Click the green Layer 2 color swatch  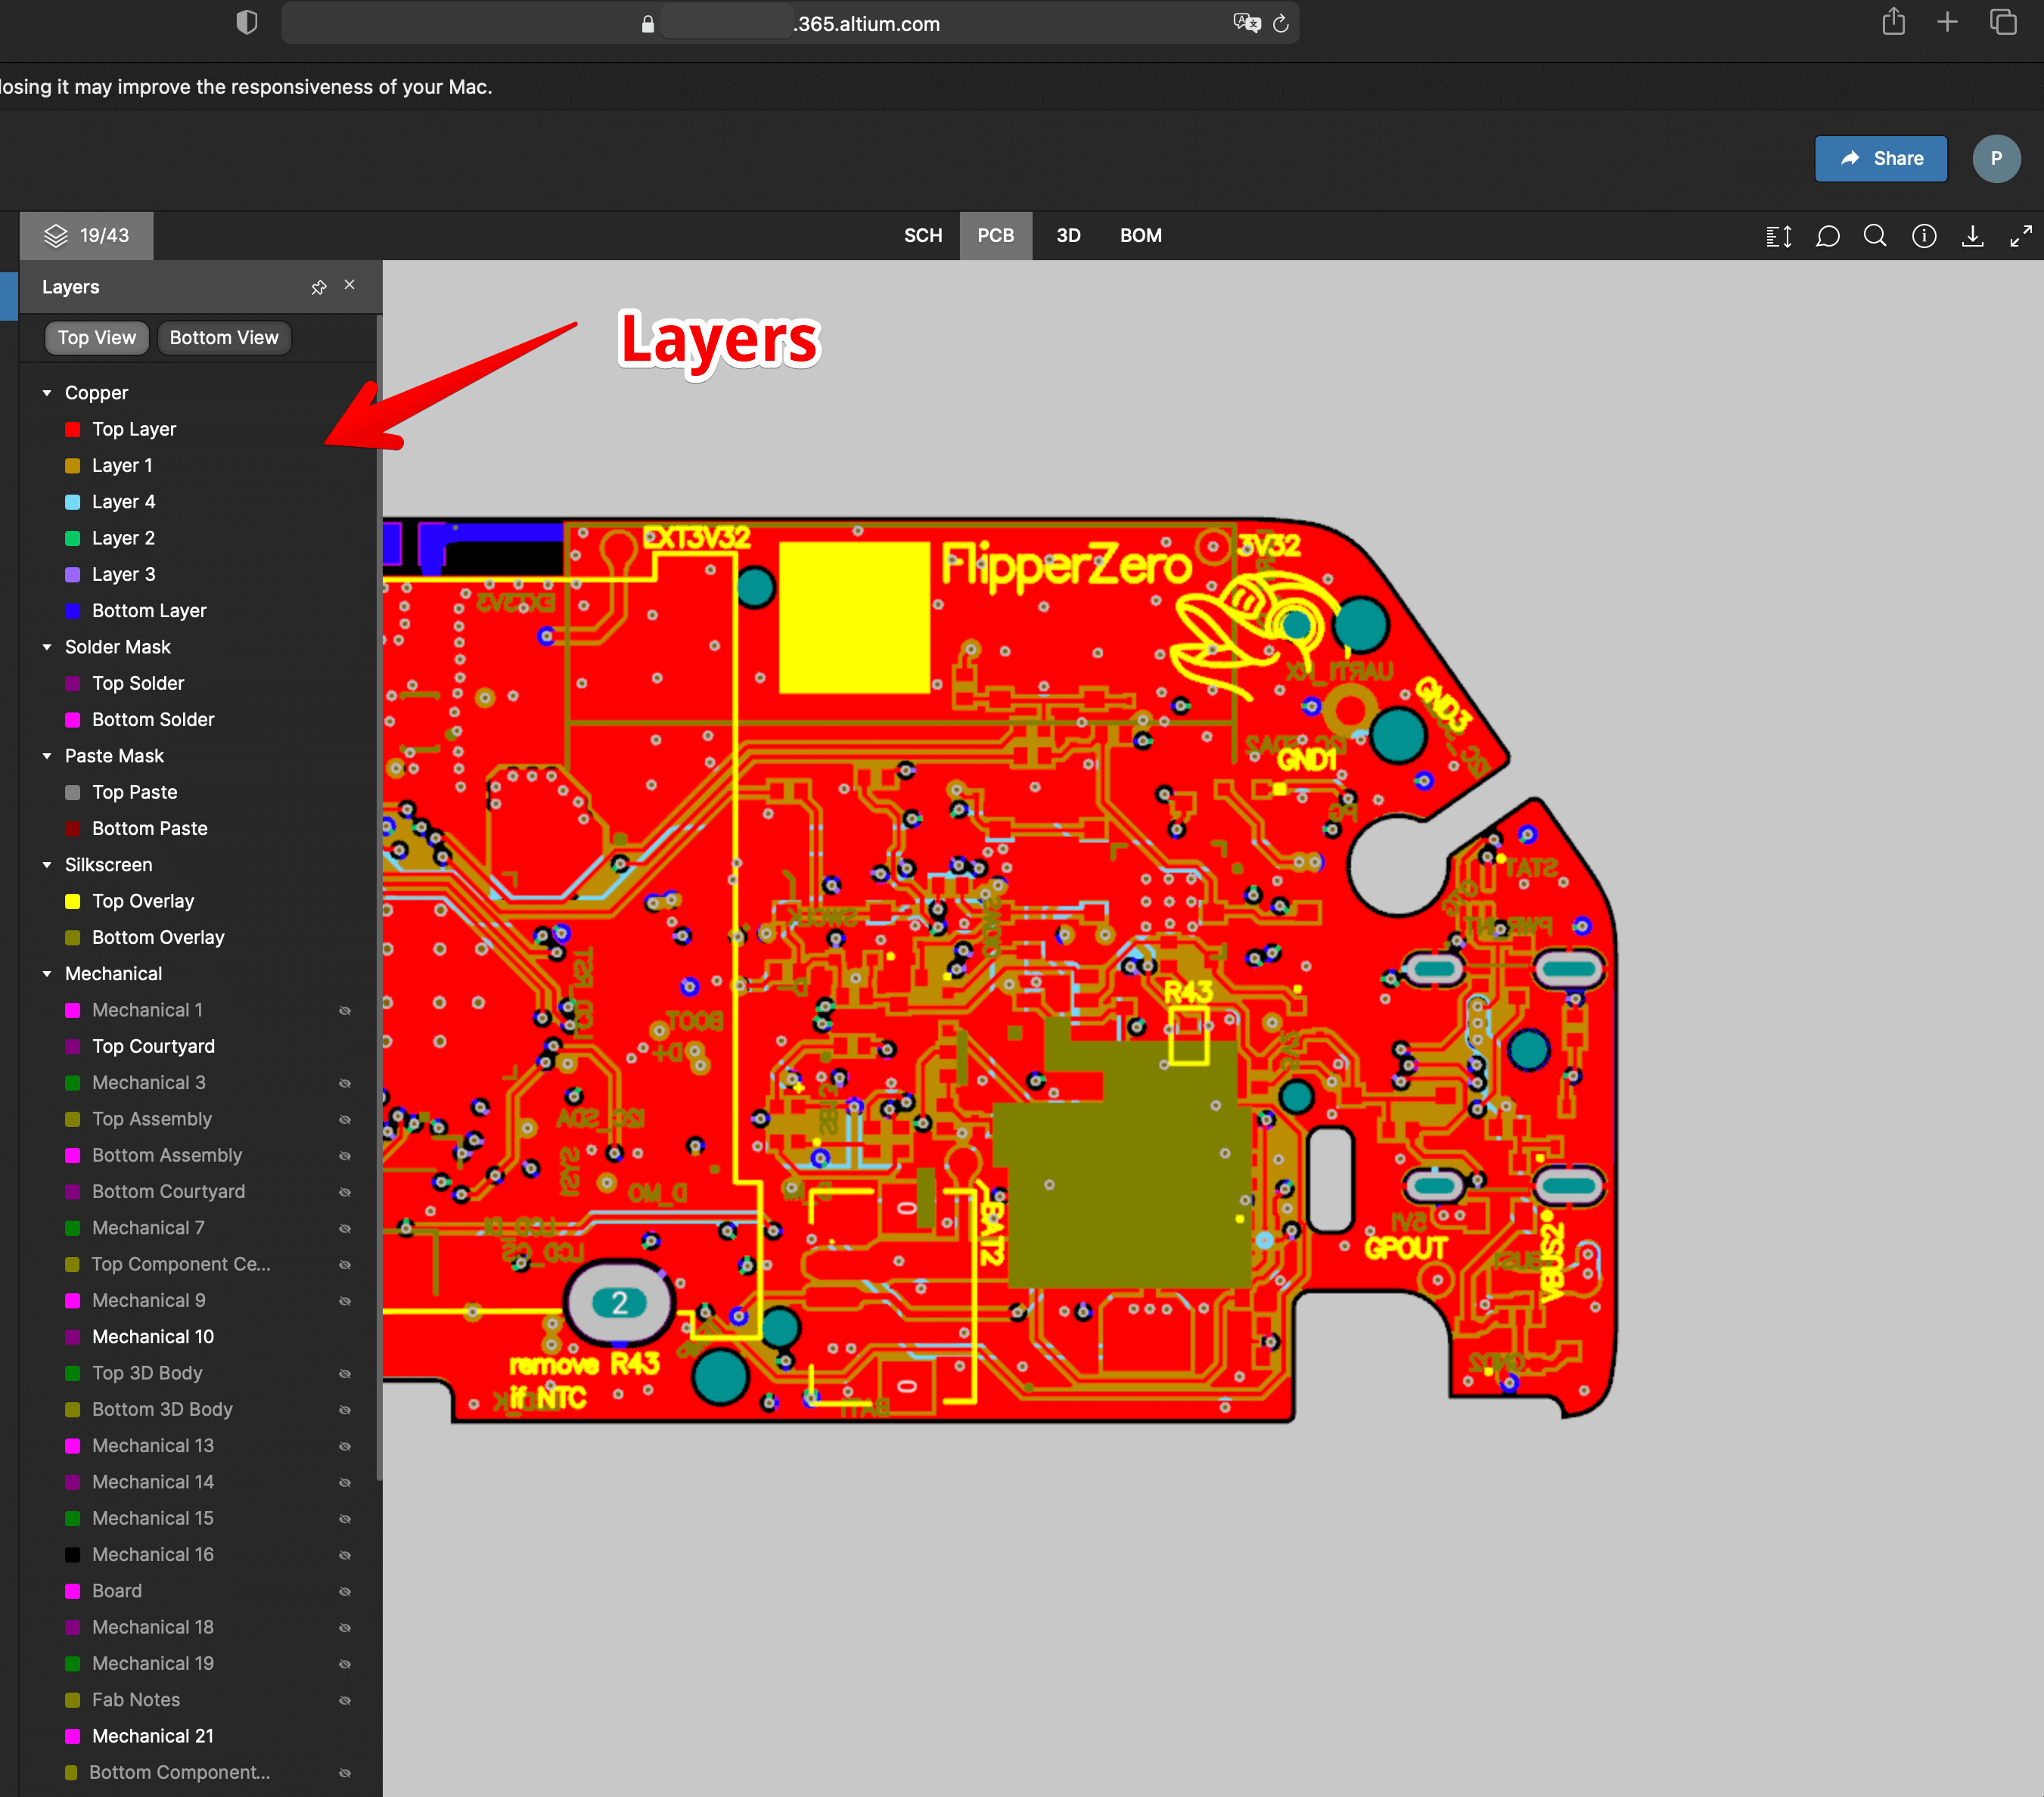pos(73,538)
